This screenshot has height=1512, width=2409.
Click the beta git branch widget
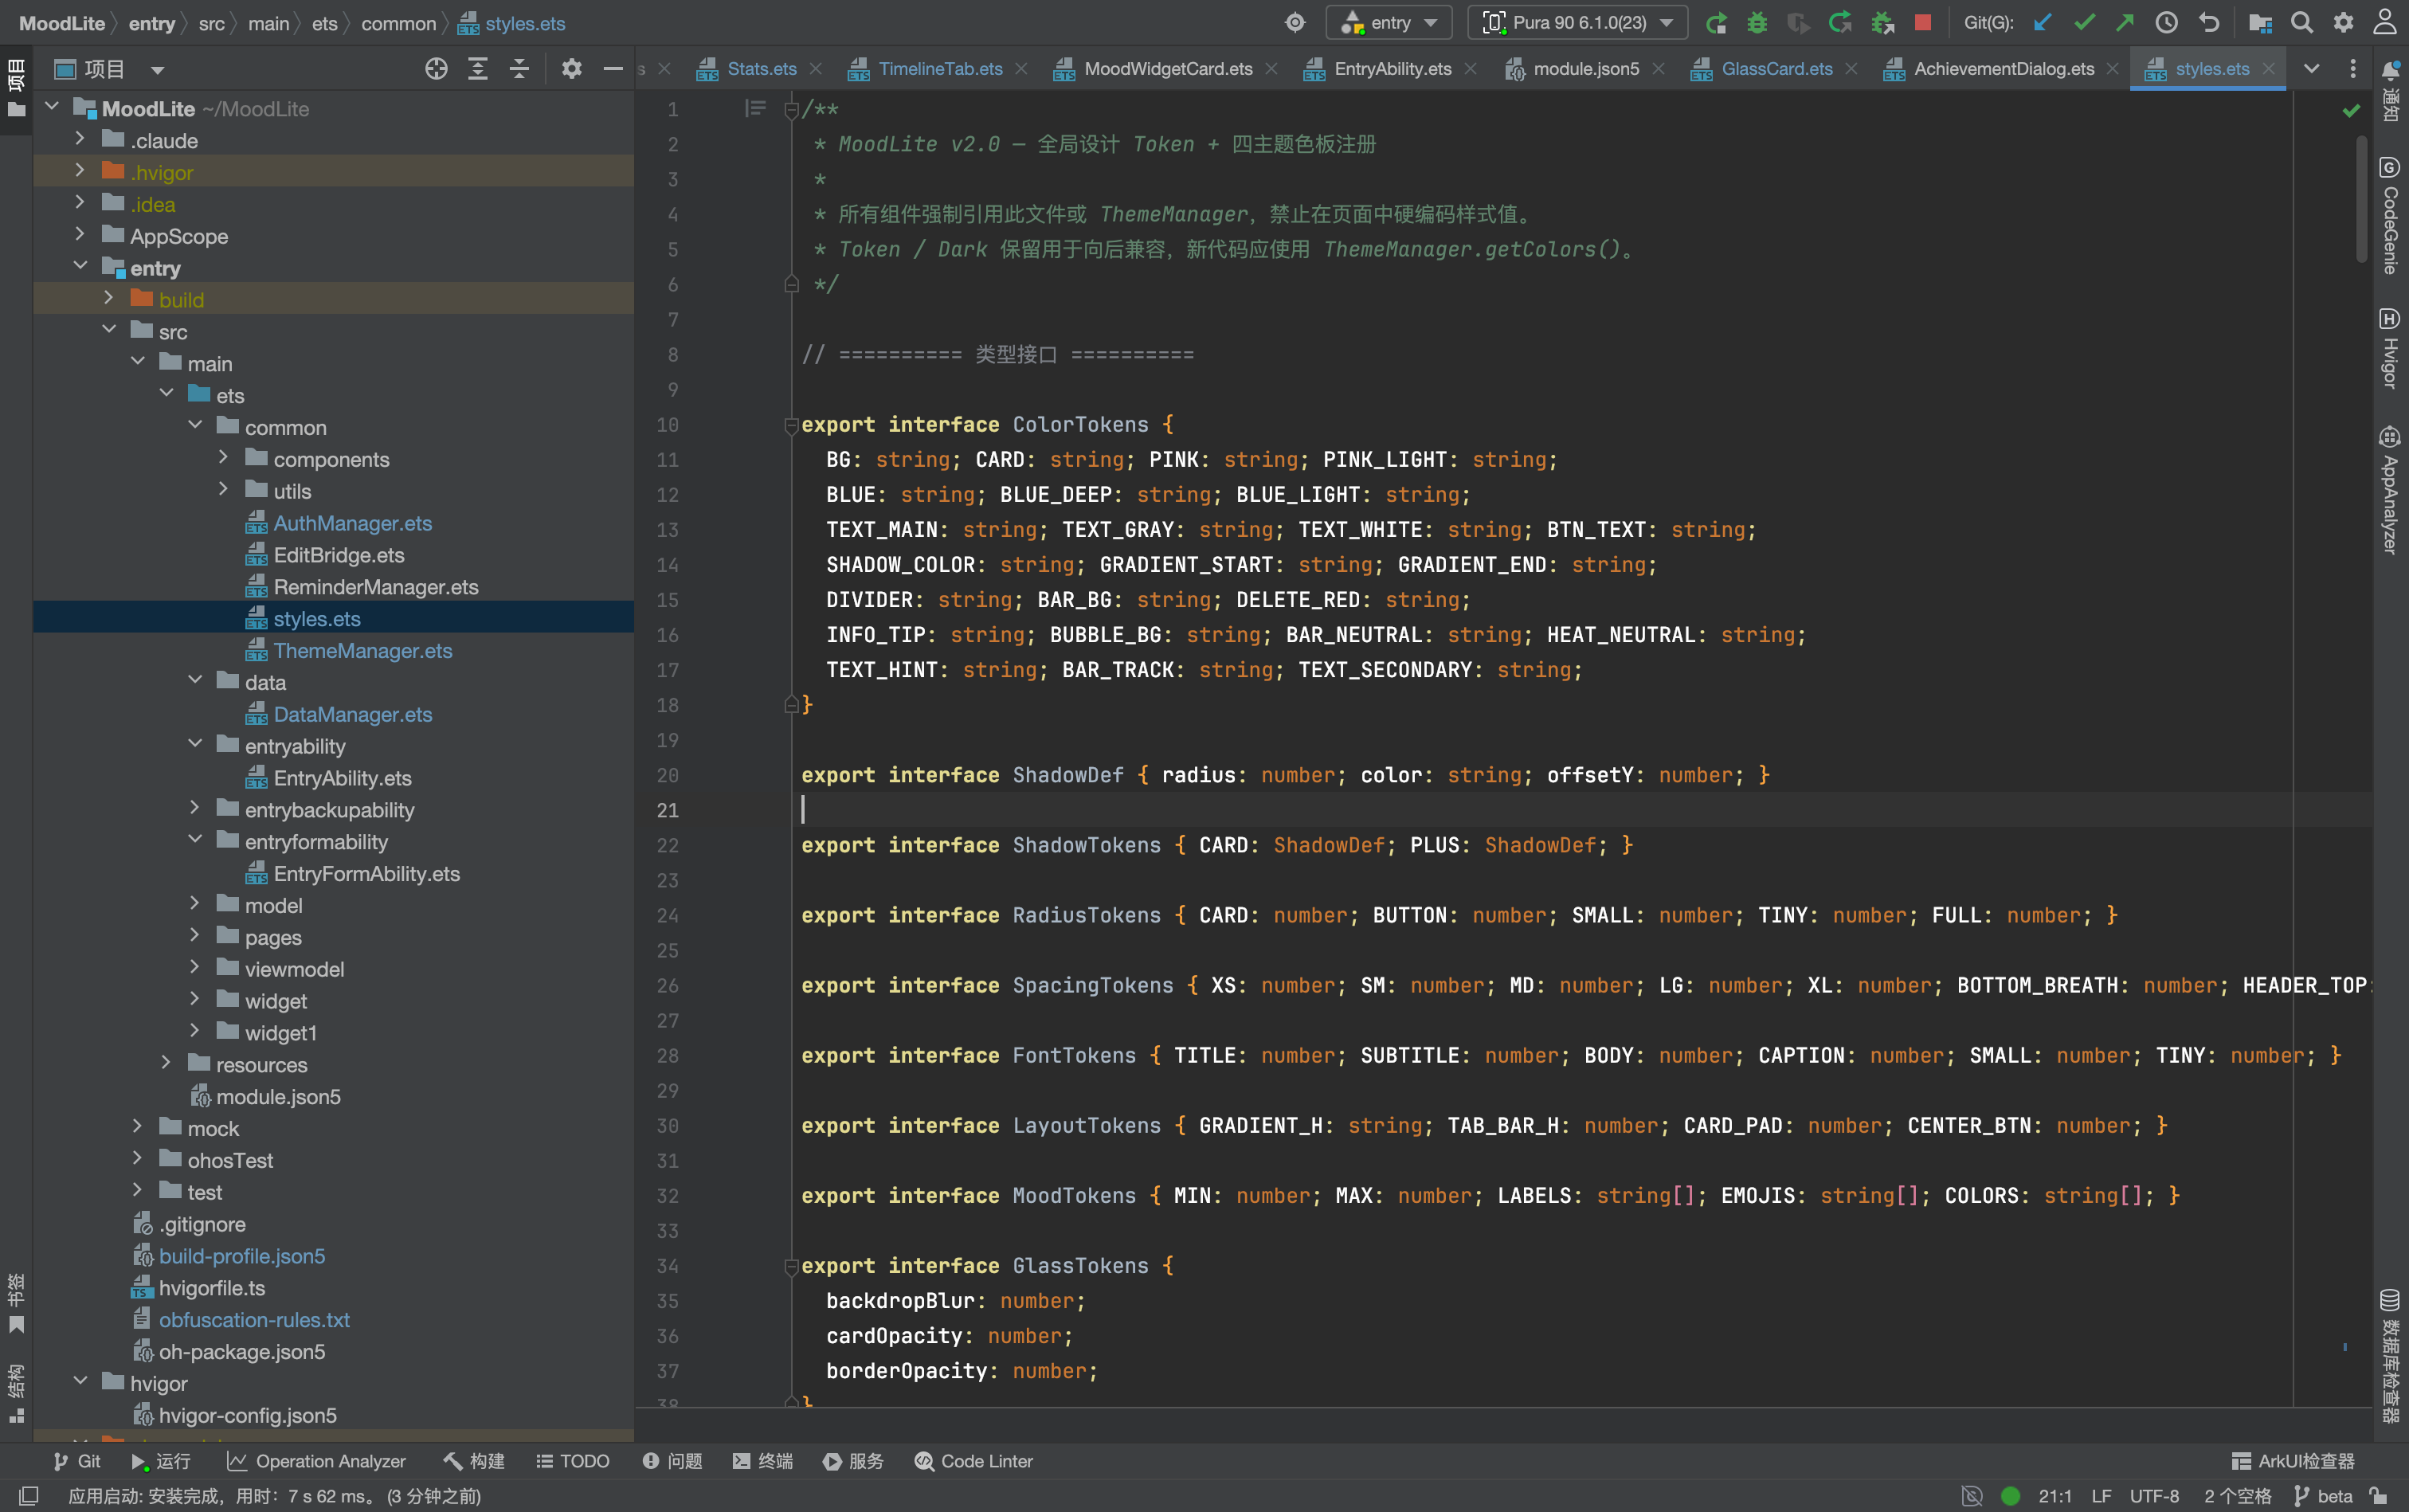coord(2323,1495)
